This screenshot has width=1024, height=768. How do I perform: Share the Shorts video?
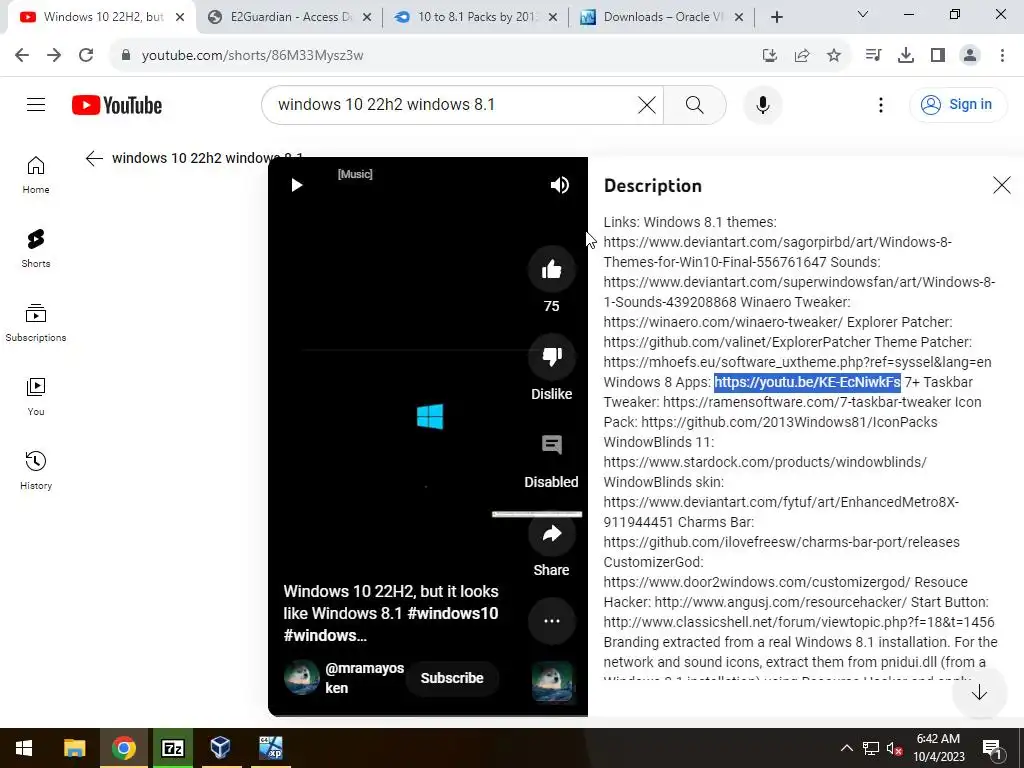click(552, 534)
